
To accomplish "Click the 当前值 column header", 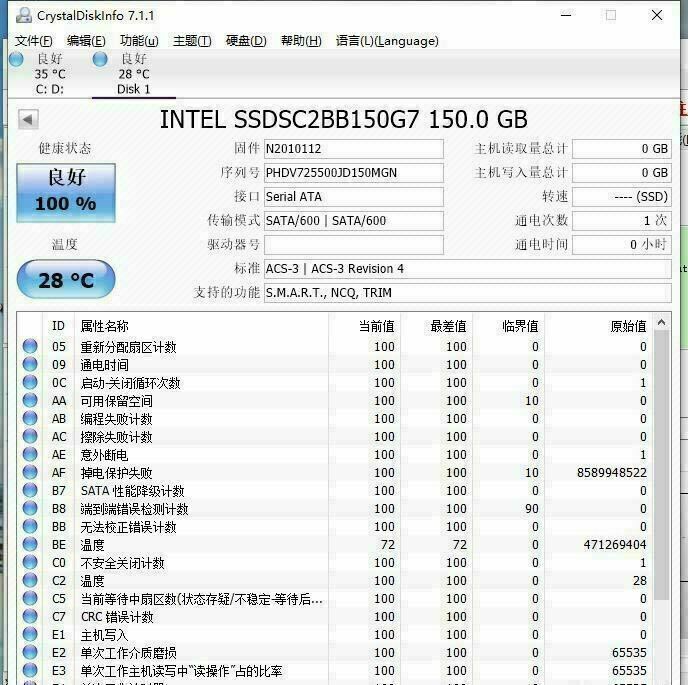I will (x=365, y=326).
